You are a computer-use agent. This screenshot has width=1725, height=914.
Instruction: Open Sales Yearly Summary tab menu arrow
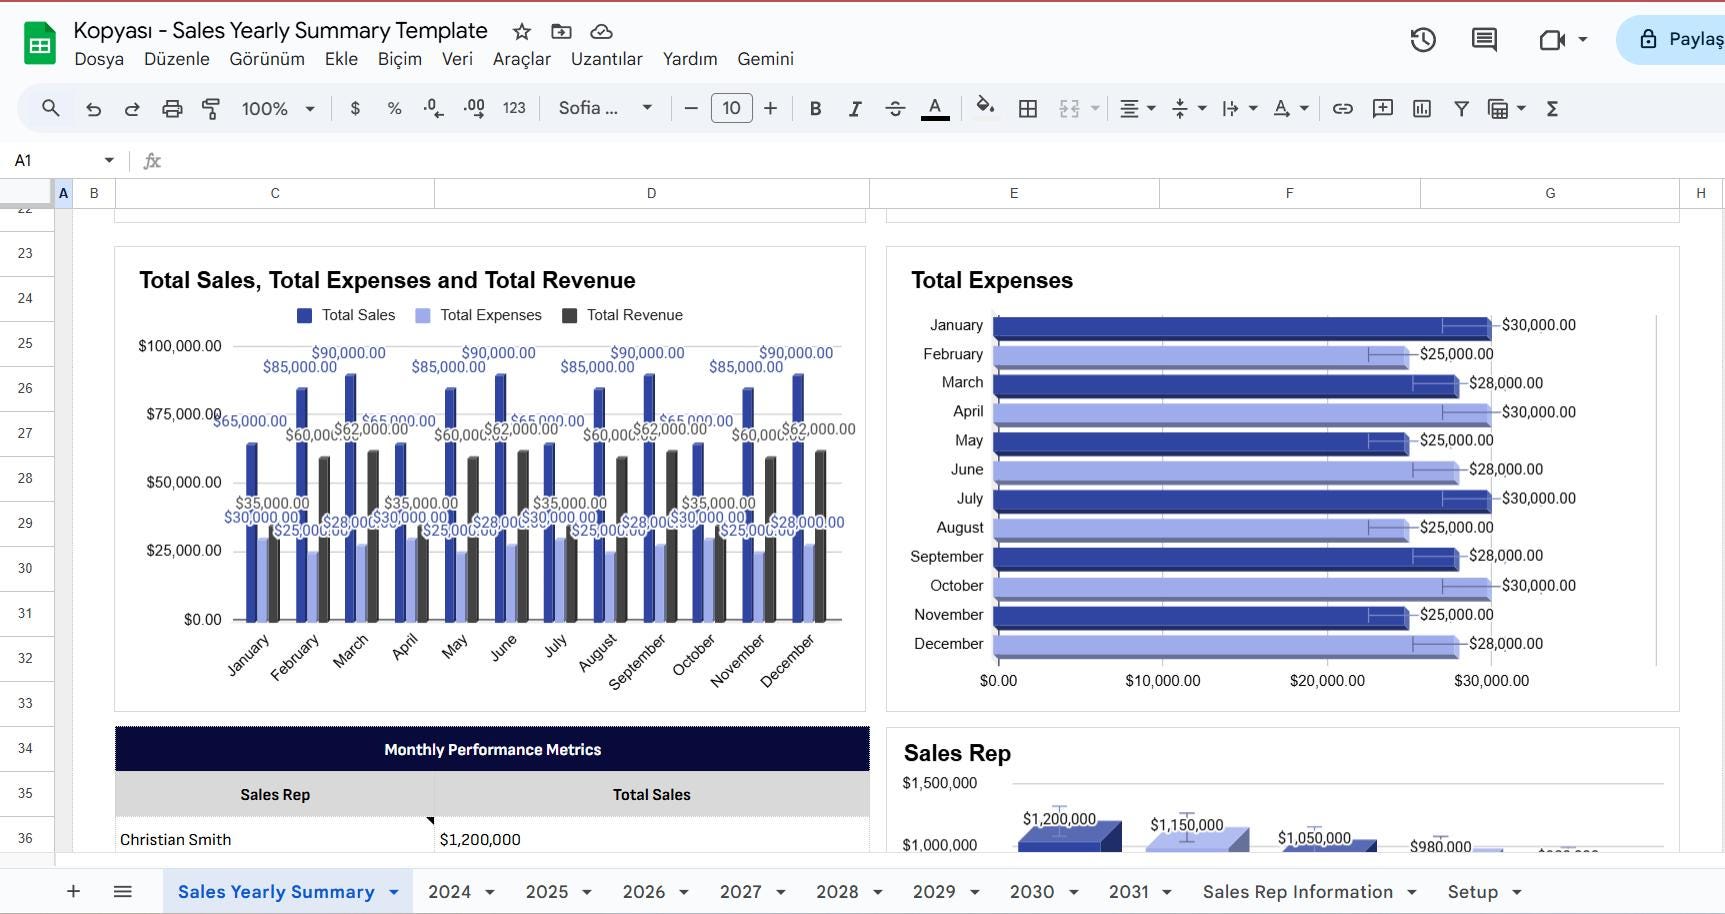coord(394,892)
